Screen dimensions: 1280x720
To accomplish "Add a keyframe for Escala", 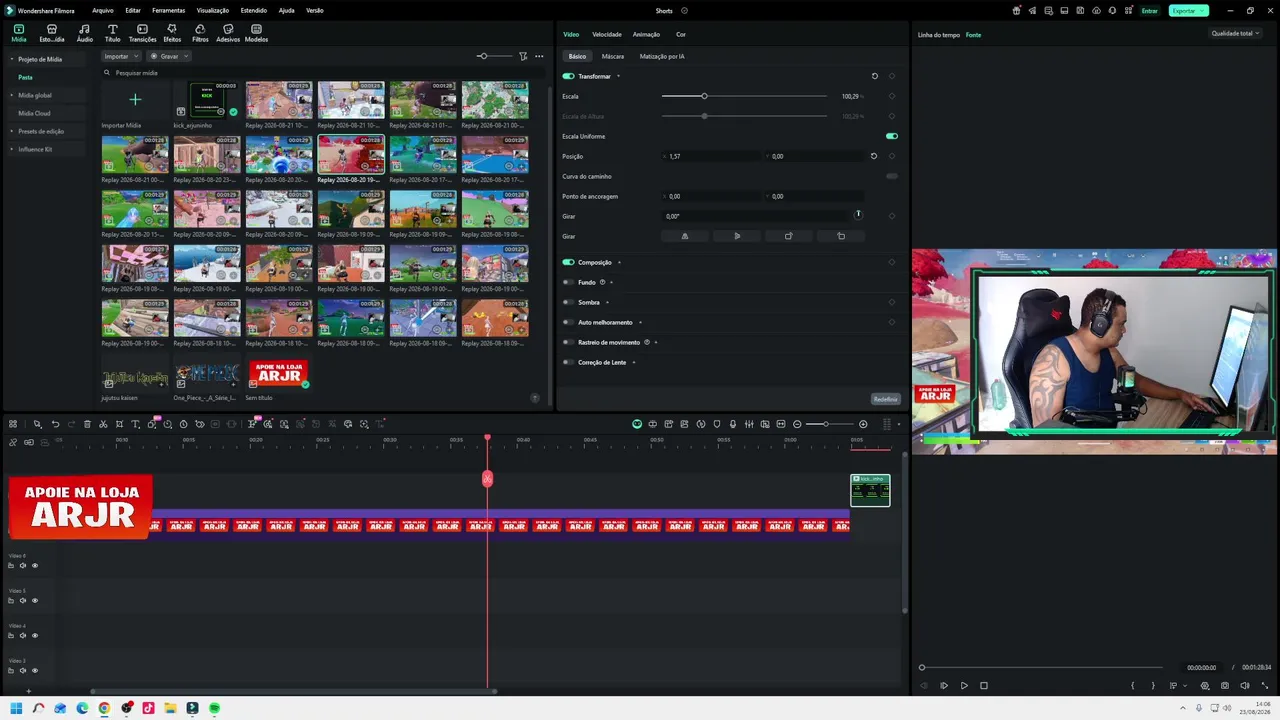I will pos(891,96).
